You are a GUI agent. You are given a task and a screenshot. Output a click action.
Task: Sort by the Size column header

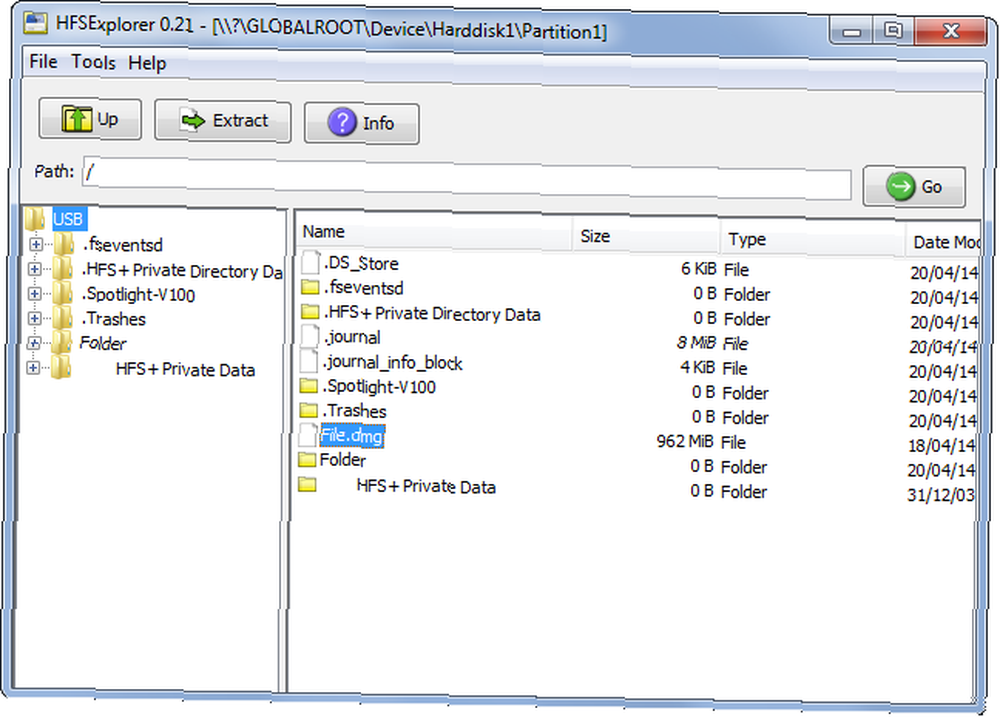point(646,236)
